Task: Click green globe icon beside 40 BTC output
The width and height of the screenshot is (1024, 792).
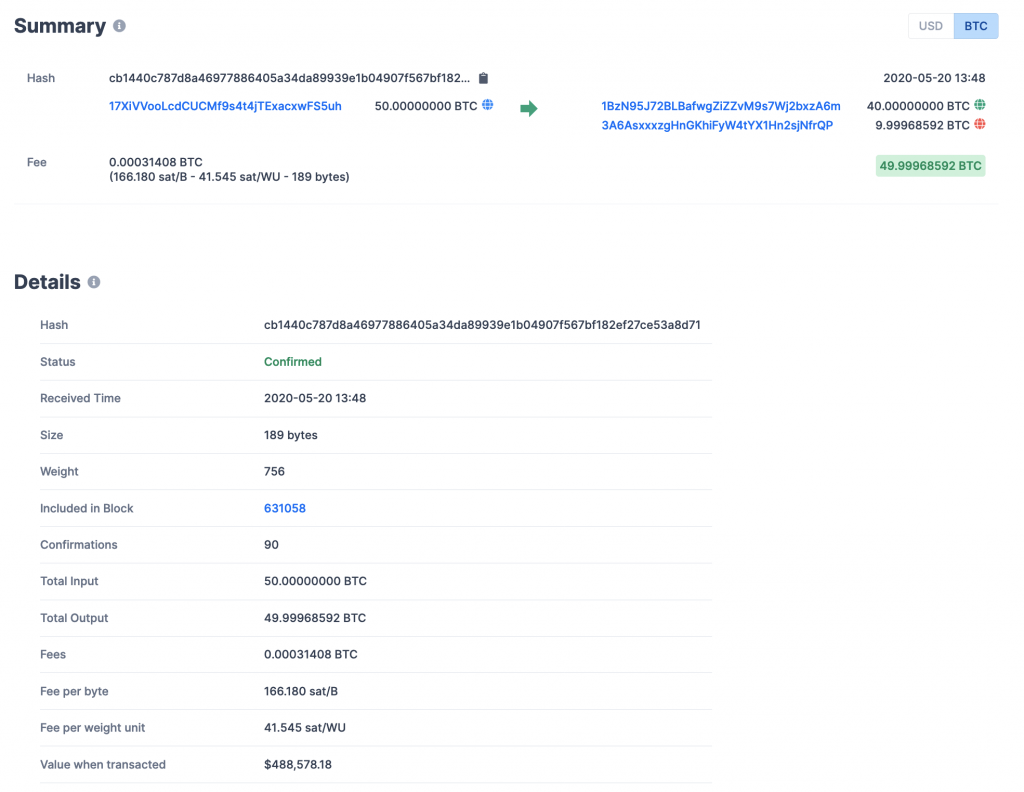Action: tap(978, 104)
